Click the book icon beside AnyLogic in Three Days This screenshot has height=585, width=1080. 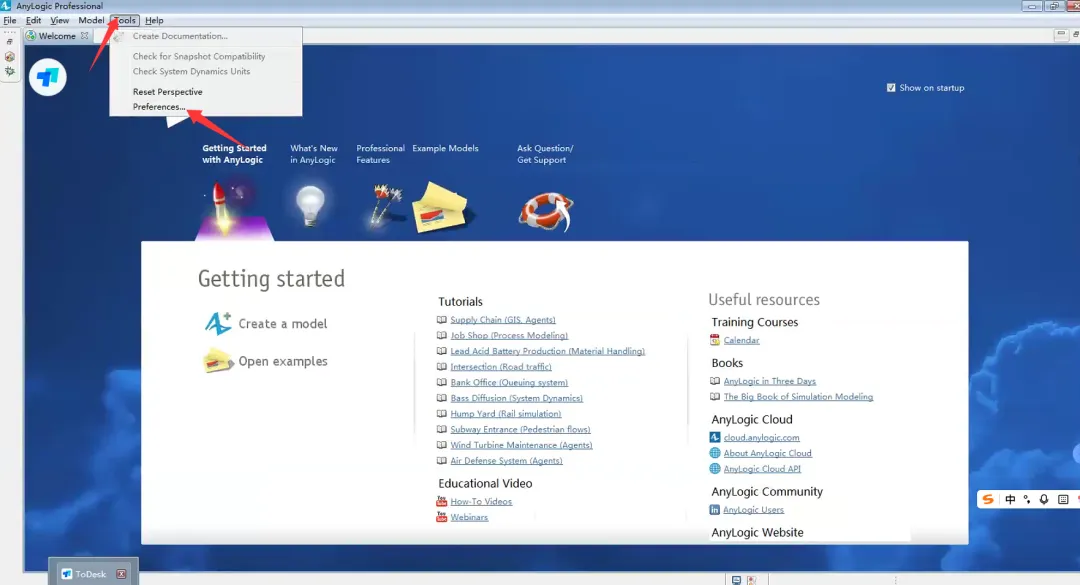(715, 380)
